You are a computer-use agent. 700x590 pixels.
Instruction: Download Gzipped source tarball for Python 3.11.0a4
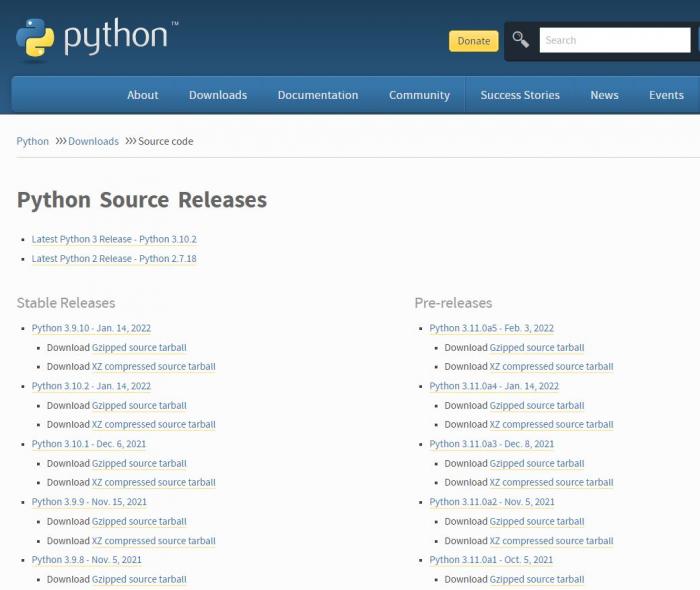(537, 406)
